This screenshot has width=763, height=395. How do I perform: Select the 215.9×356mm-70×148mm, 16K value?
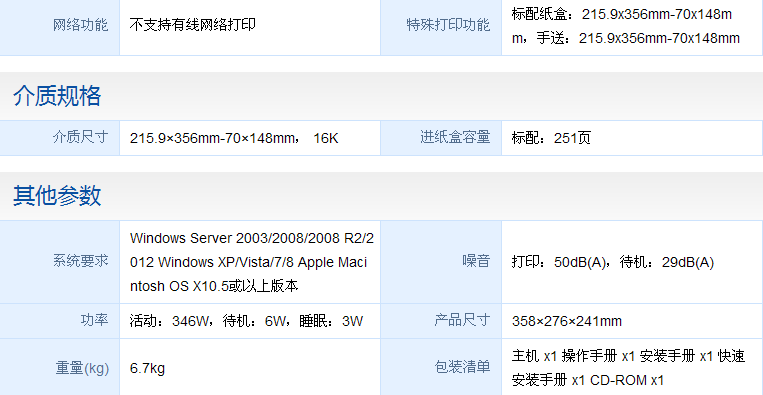click(234, 139)
